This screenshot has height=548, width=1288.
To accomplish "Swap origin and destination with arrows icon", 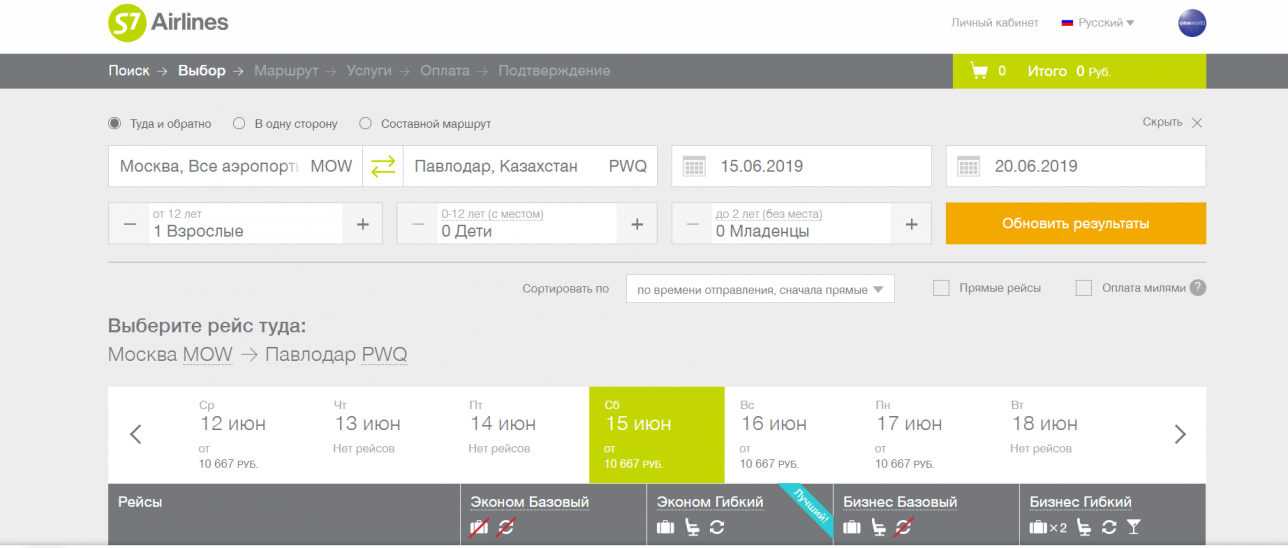I will tap(383, 166).
